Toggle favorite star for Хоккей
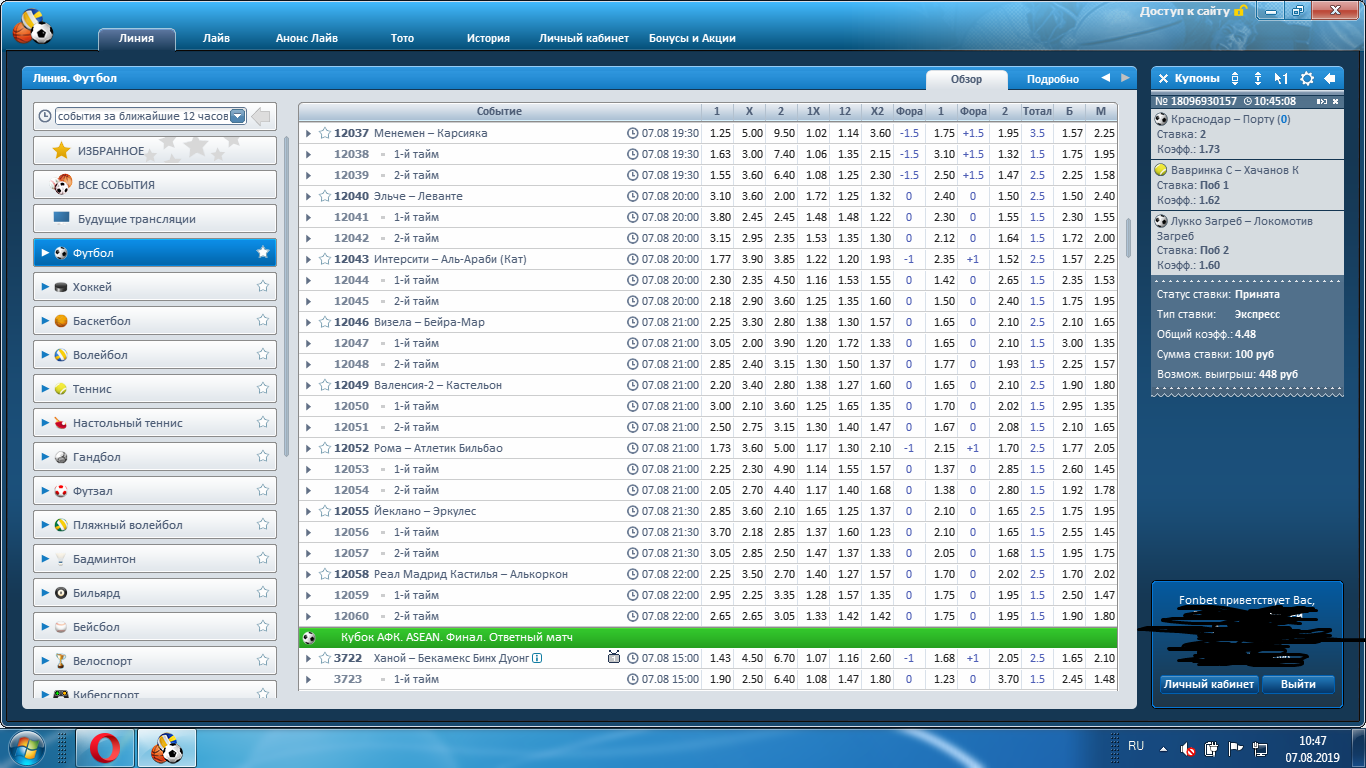This screenshot has height=768, width=1366. click(263, 287)
